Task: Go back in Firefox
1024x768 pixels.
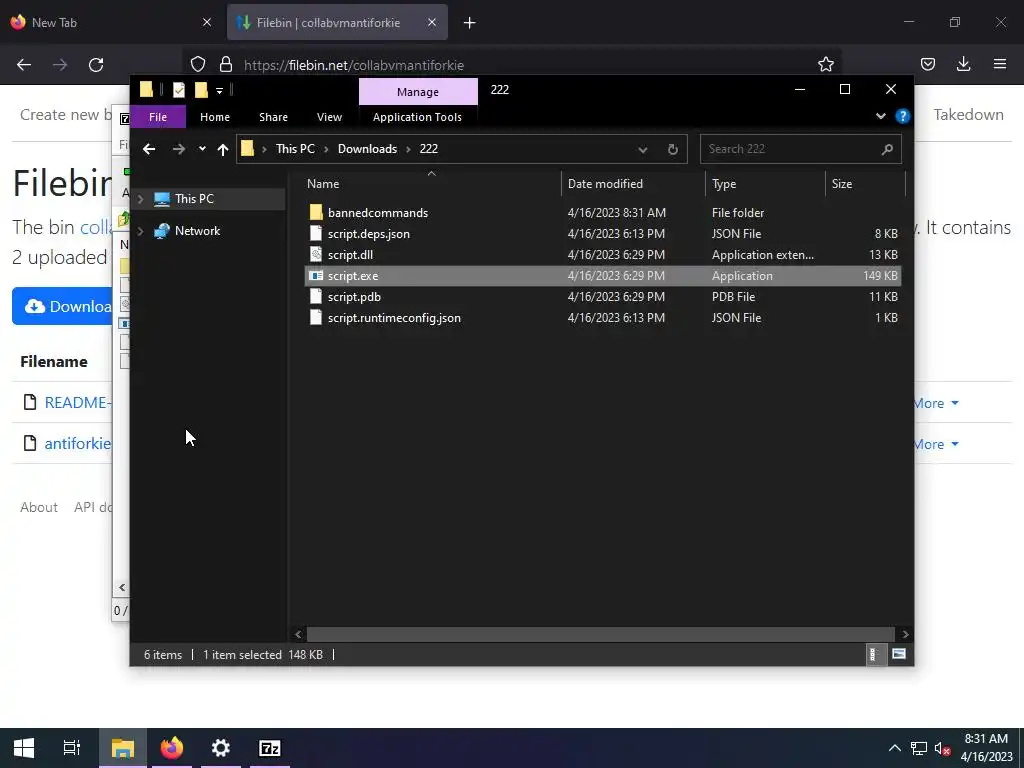Action: click(x=24, y=65)
